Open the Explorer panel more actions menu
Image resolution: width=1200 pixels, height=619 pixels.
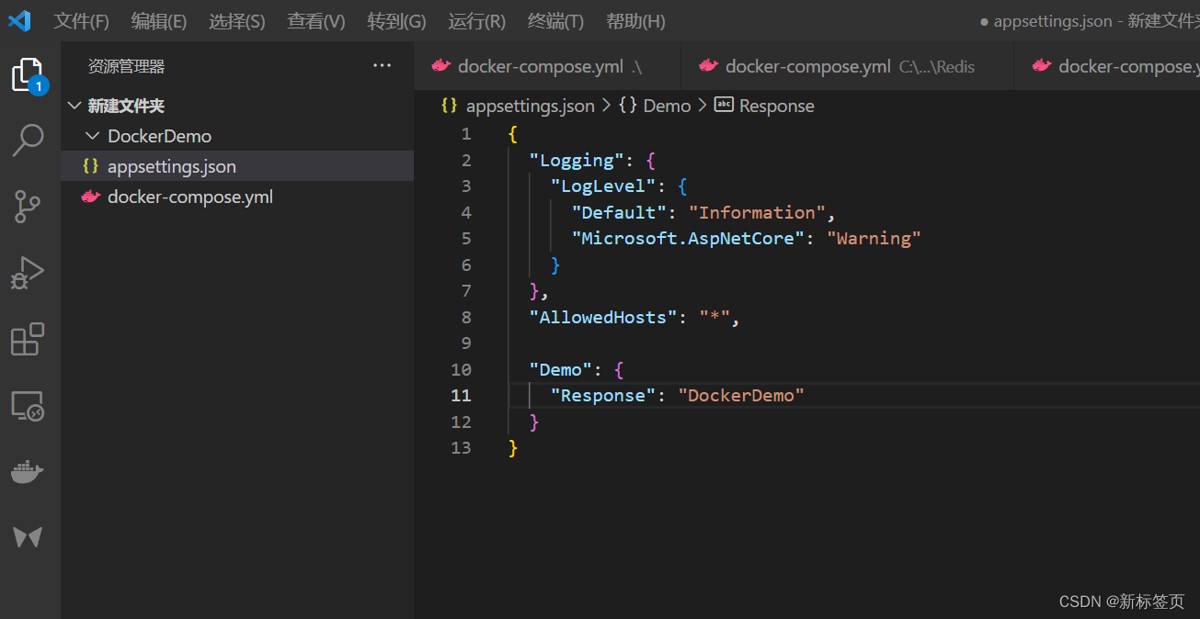click(382, 66)
